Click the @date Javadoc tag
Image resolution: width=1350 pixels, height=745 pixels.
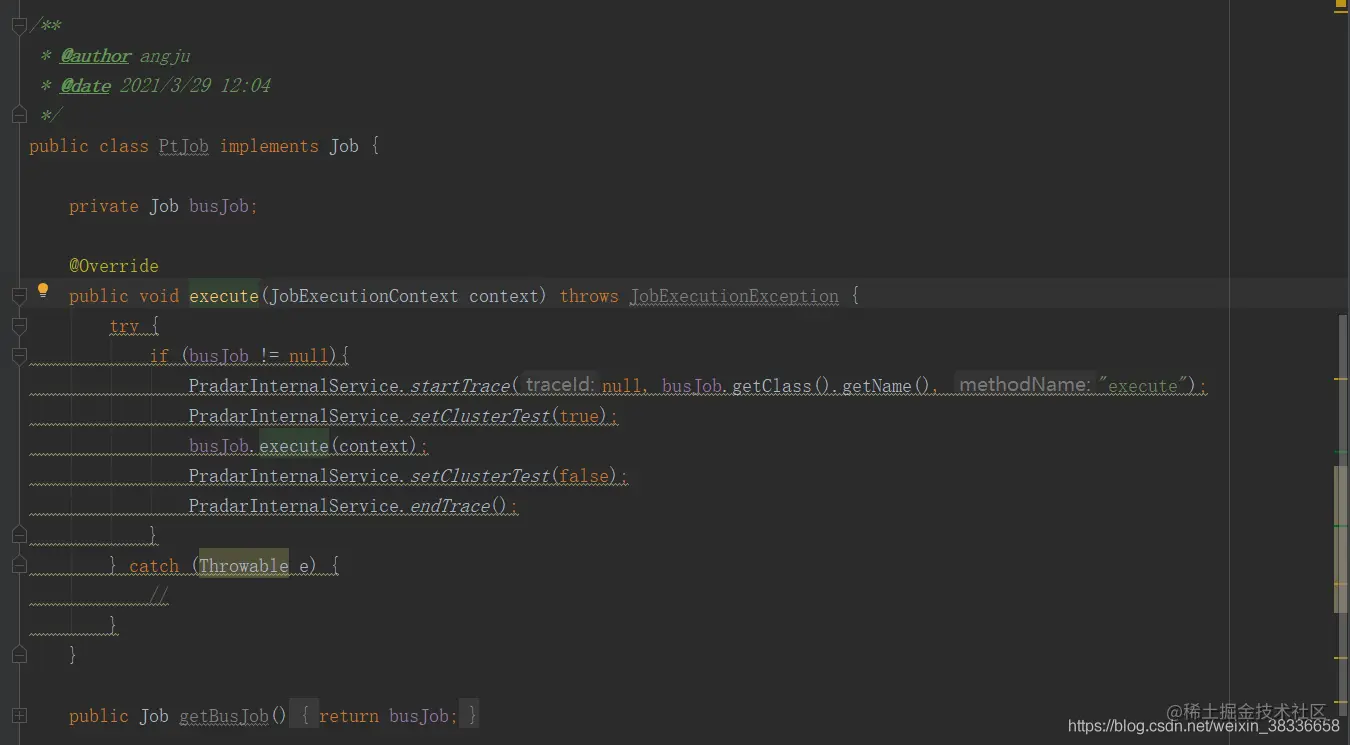pyautogui.click(x=86, y=86)
